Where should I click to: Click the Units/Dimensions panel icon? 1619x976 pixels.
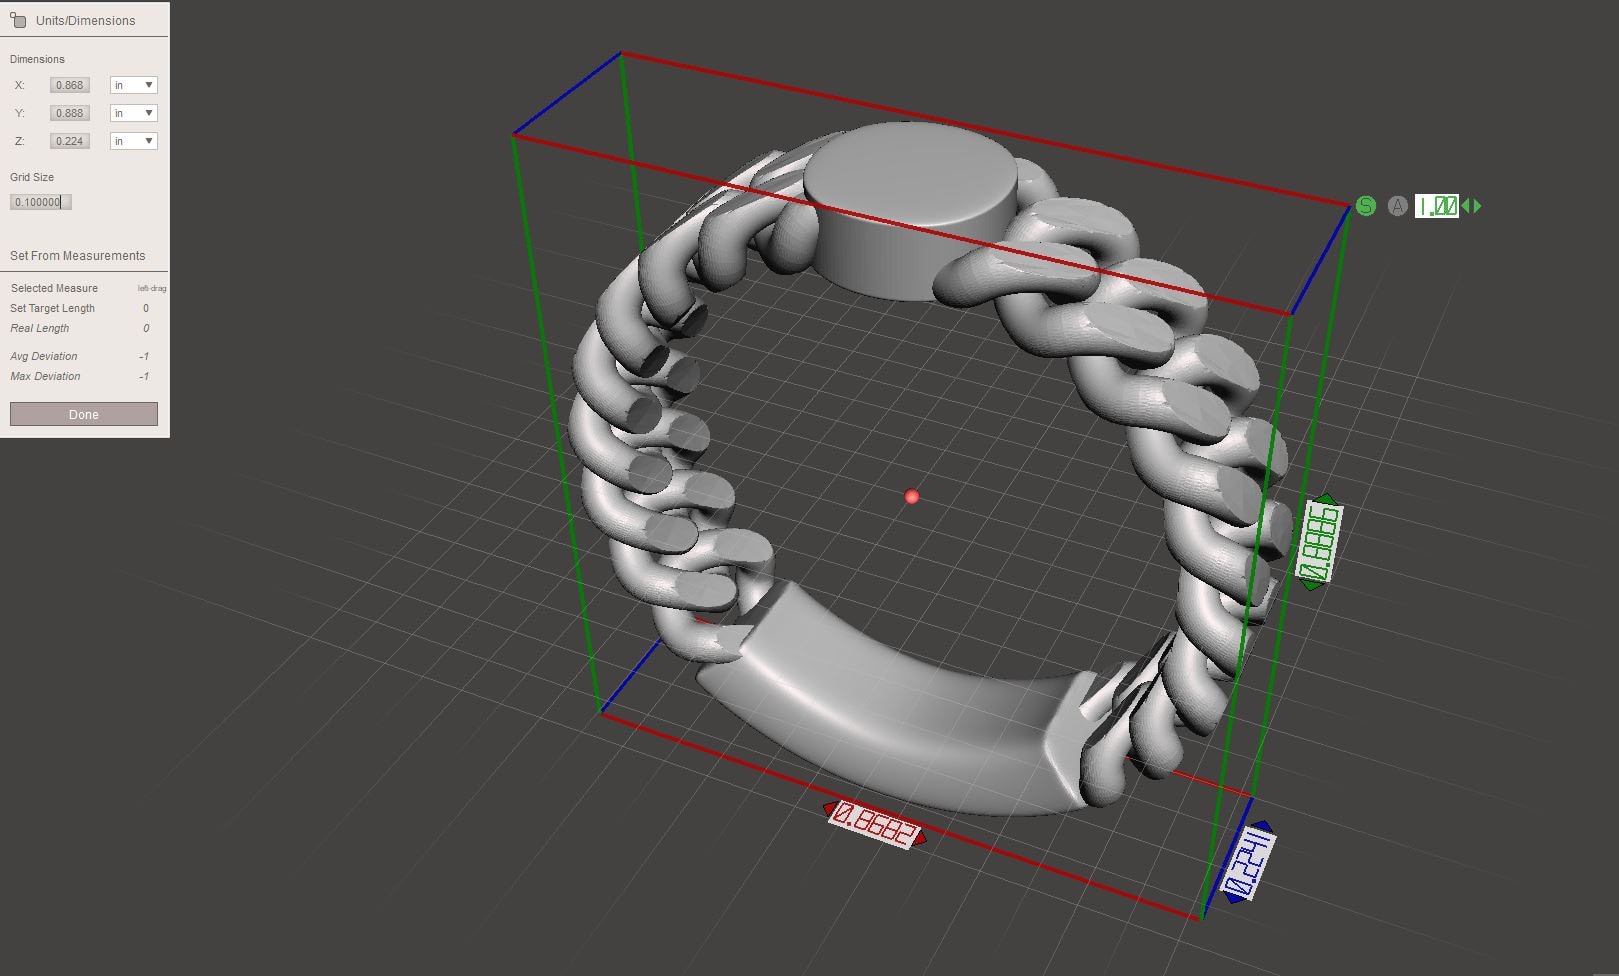point(18,19)
